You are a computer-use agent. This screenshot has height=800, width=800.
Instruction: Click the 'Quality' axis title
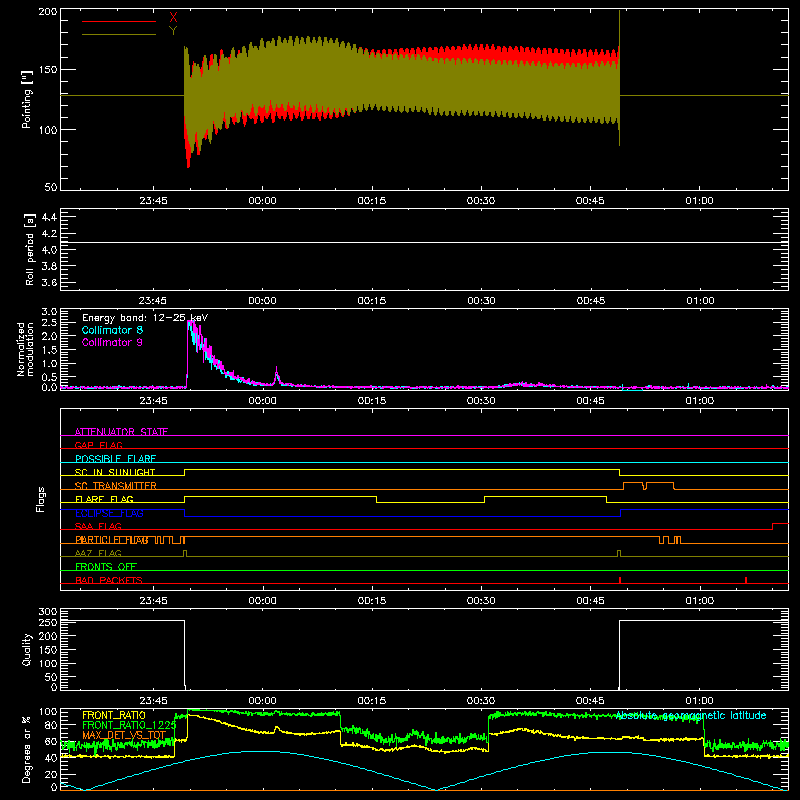(27, 649)
